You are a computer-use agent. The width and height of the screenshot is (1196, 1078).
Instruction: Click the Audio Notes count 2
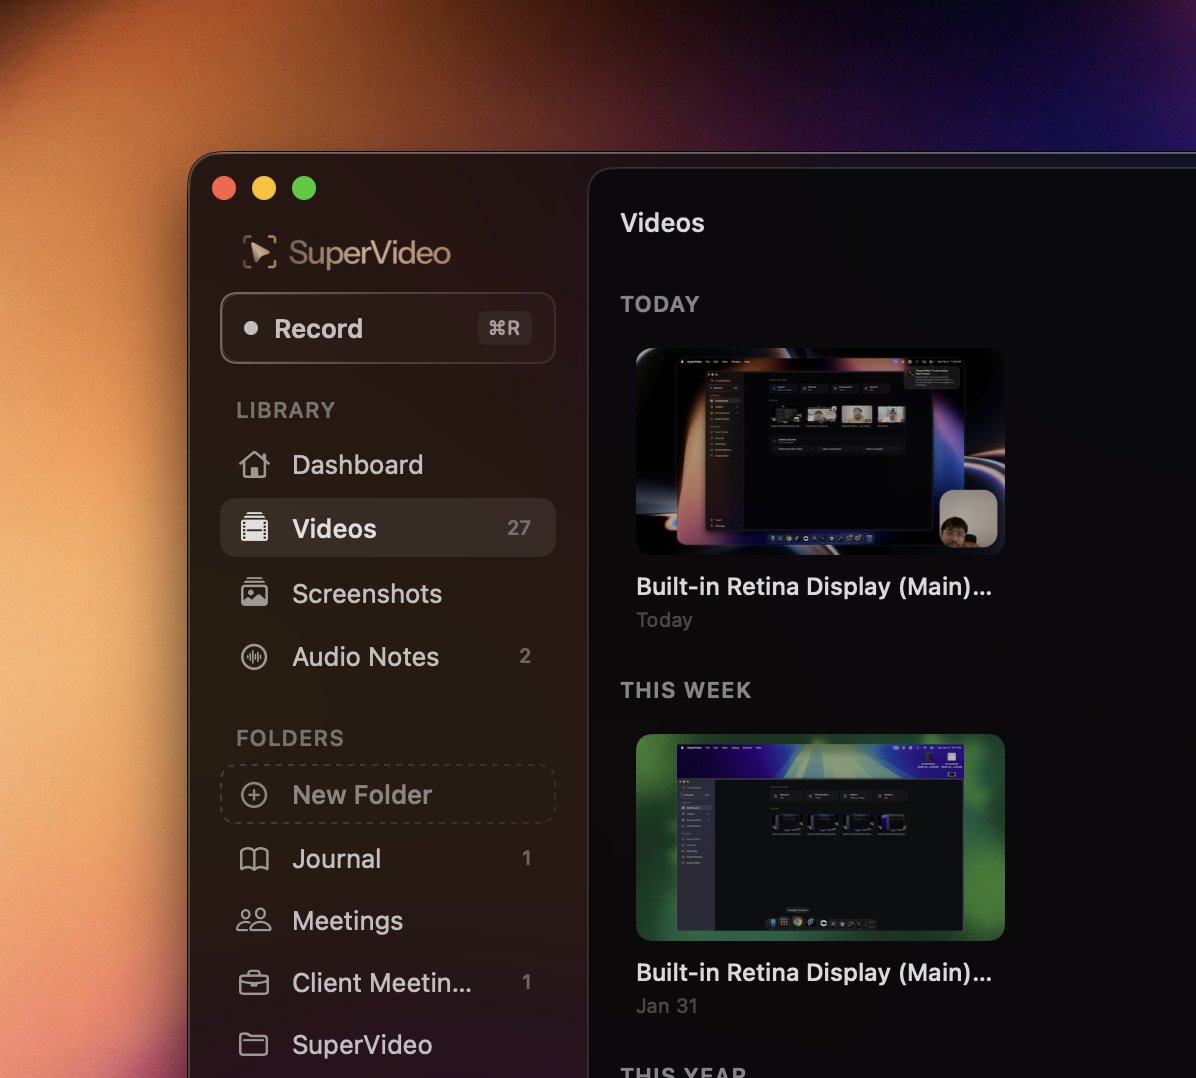[x=525, y=656]
